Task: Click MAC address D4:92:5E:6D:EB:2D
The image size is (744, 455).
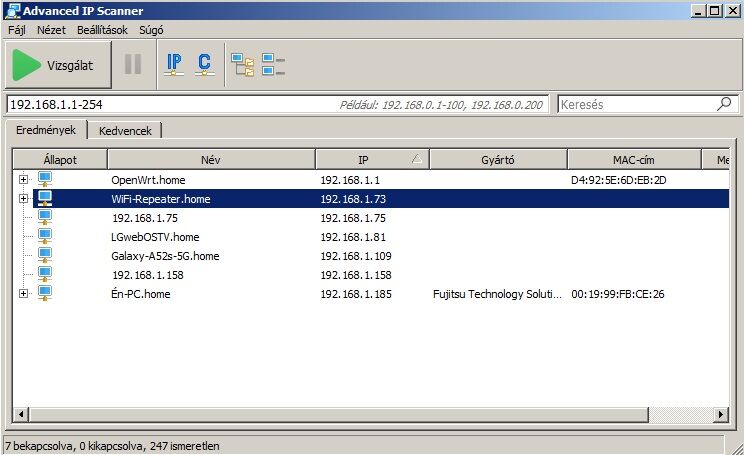Action: point(619,180)
